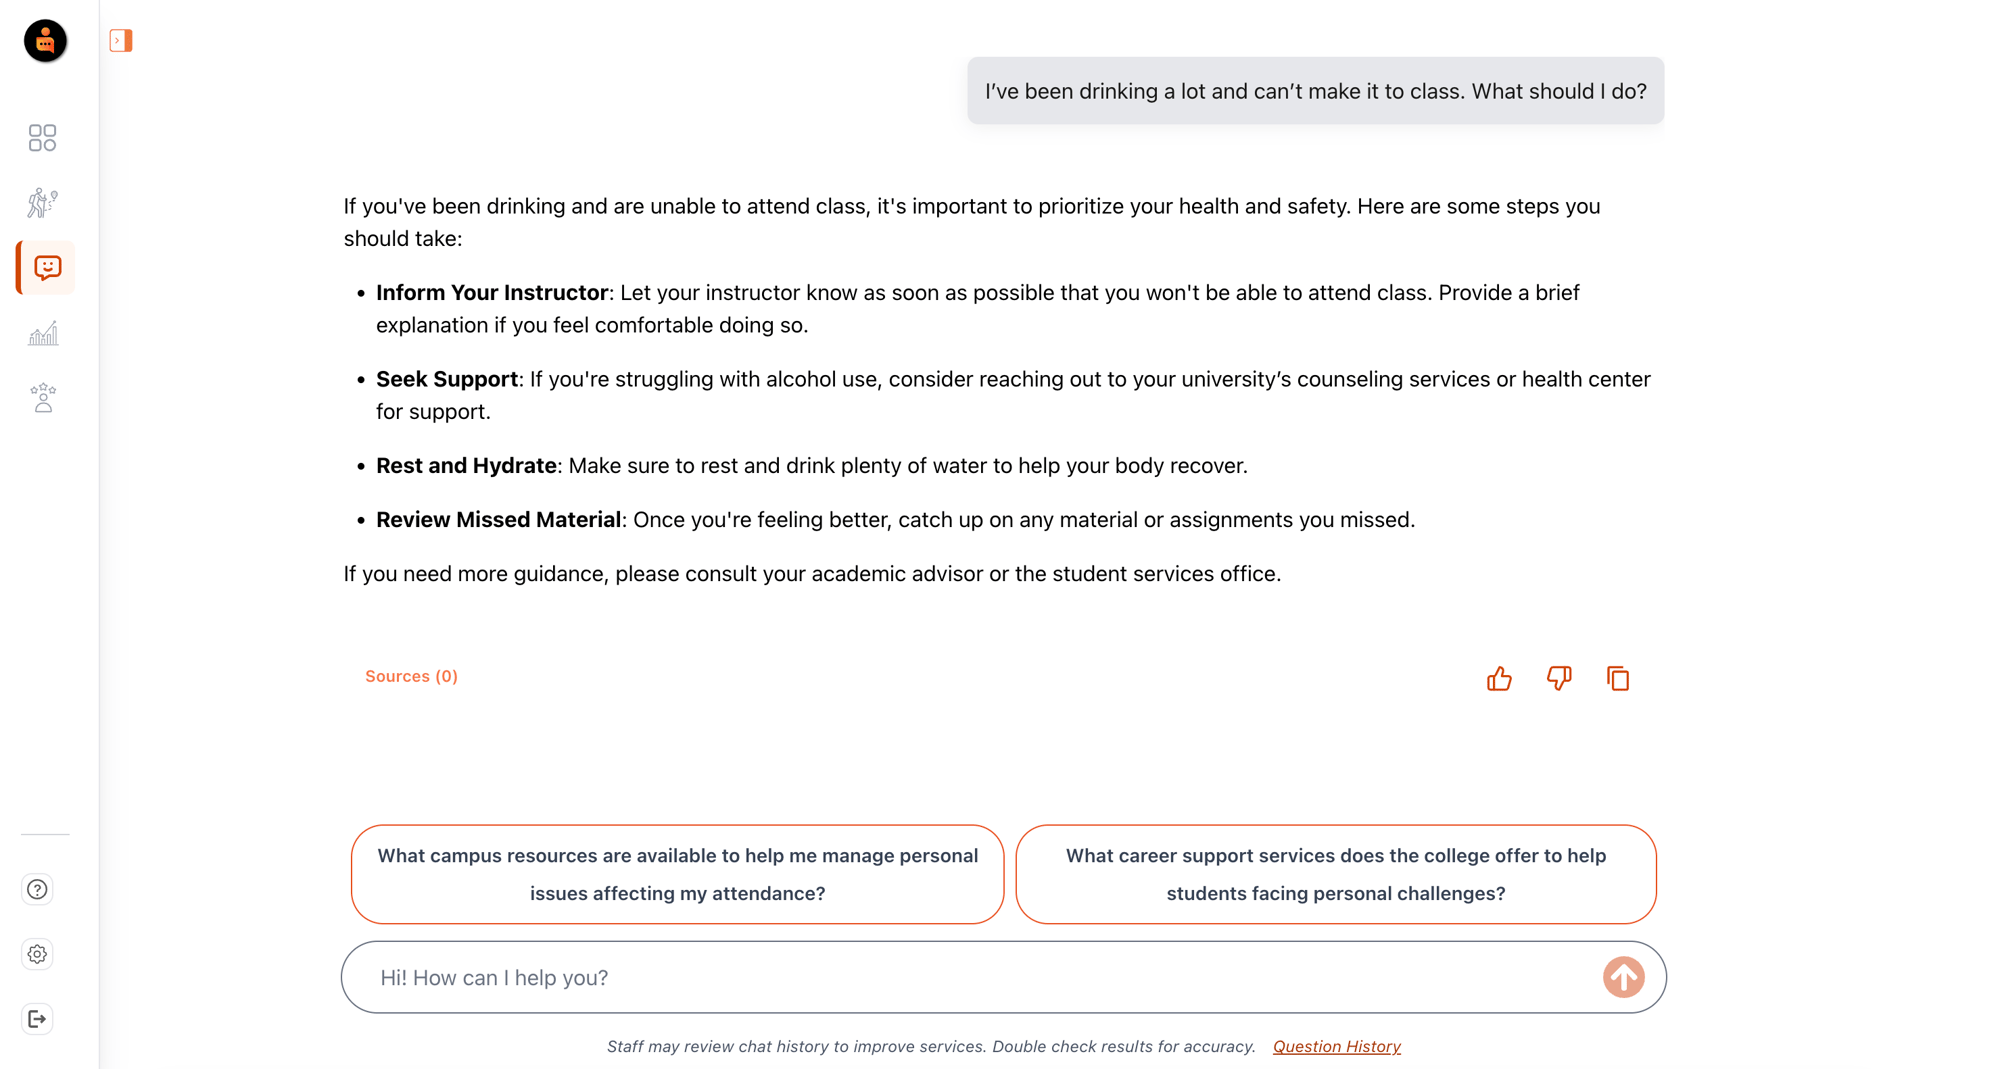Screen dimensions: 2000x1069
Task: Select the career support services suggestion
Action: point(1335,874)
